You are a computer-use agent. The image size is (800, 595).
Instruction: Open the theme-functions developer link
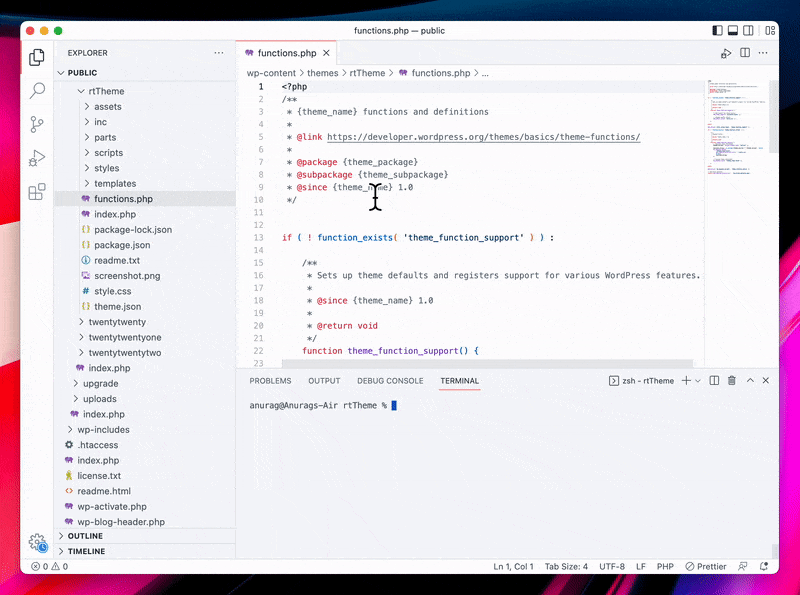point(483,137)
